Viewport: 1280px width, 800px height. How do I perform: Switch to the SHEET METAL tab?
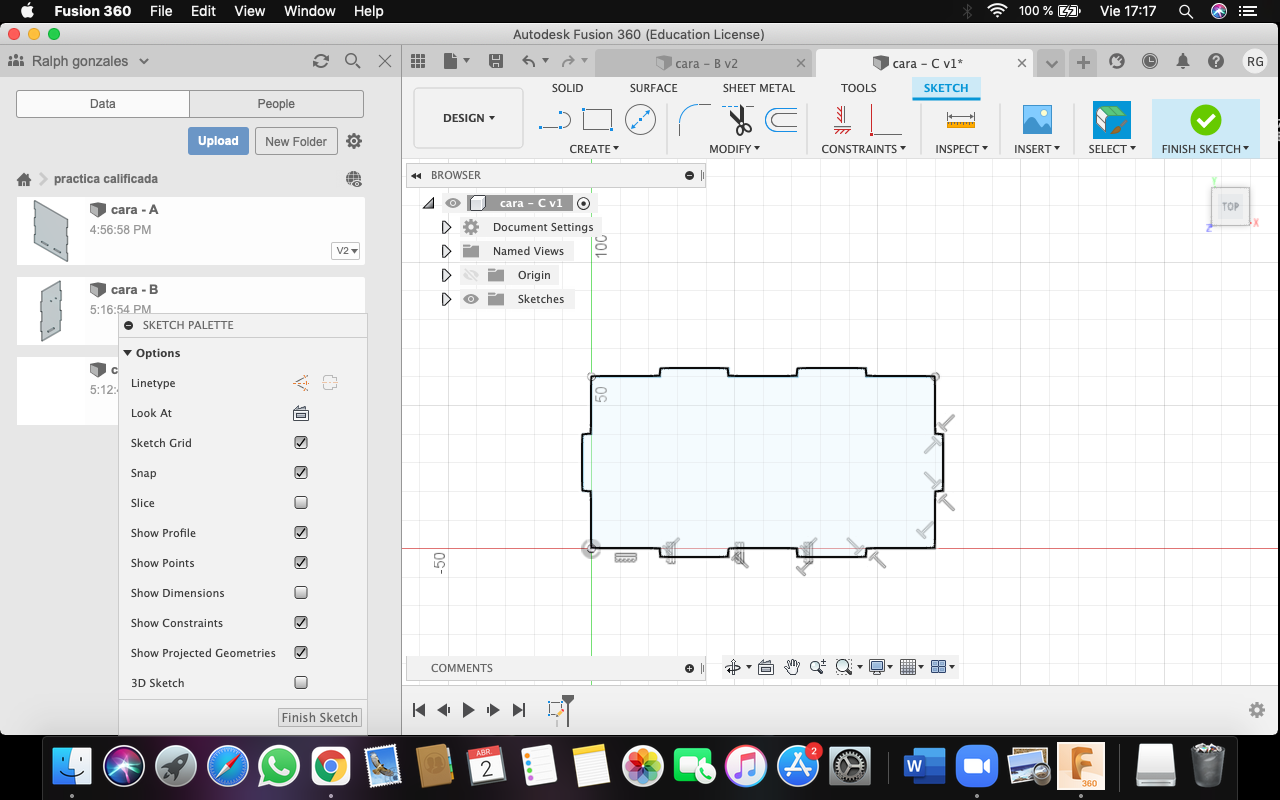pos(758,88)
